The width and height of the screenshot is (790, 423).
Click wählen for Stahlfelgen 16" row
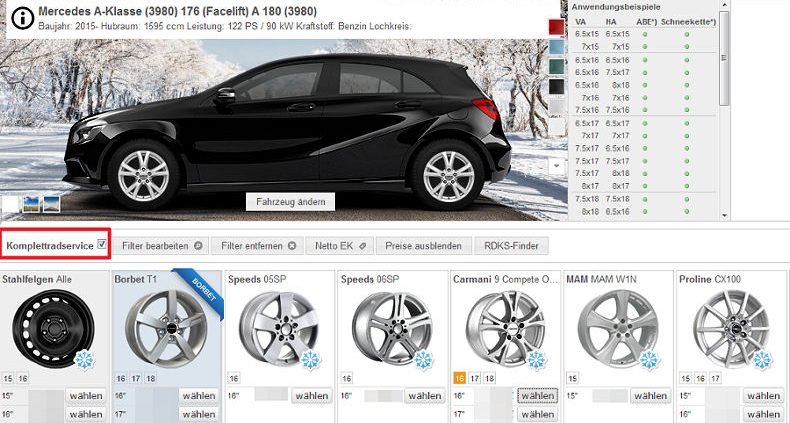[86, 414]
